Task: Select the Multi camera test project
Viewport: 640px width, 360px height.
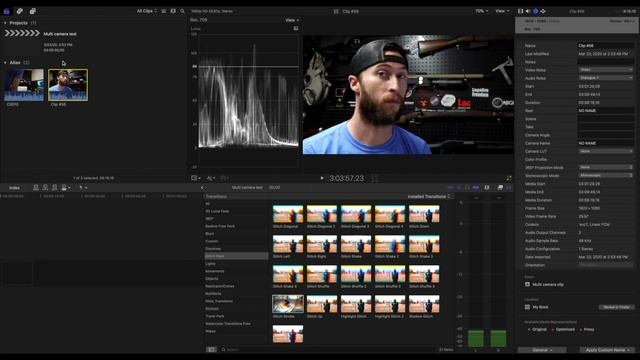Action: tap(60, 34)
